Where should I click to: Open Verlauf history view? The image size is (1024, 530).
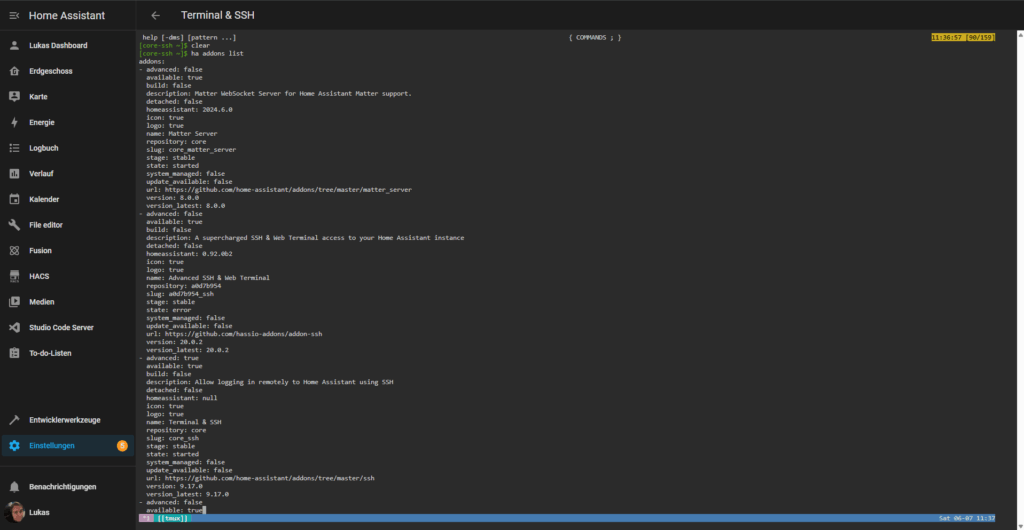[41, 174]
